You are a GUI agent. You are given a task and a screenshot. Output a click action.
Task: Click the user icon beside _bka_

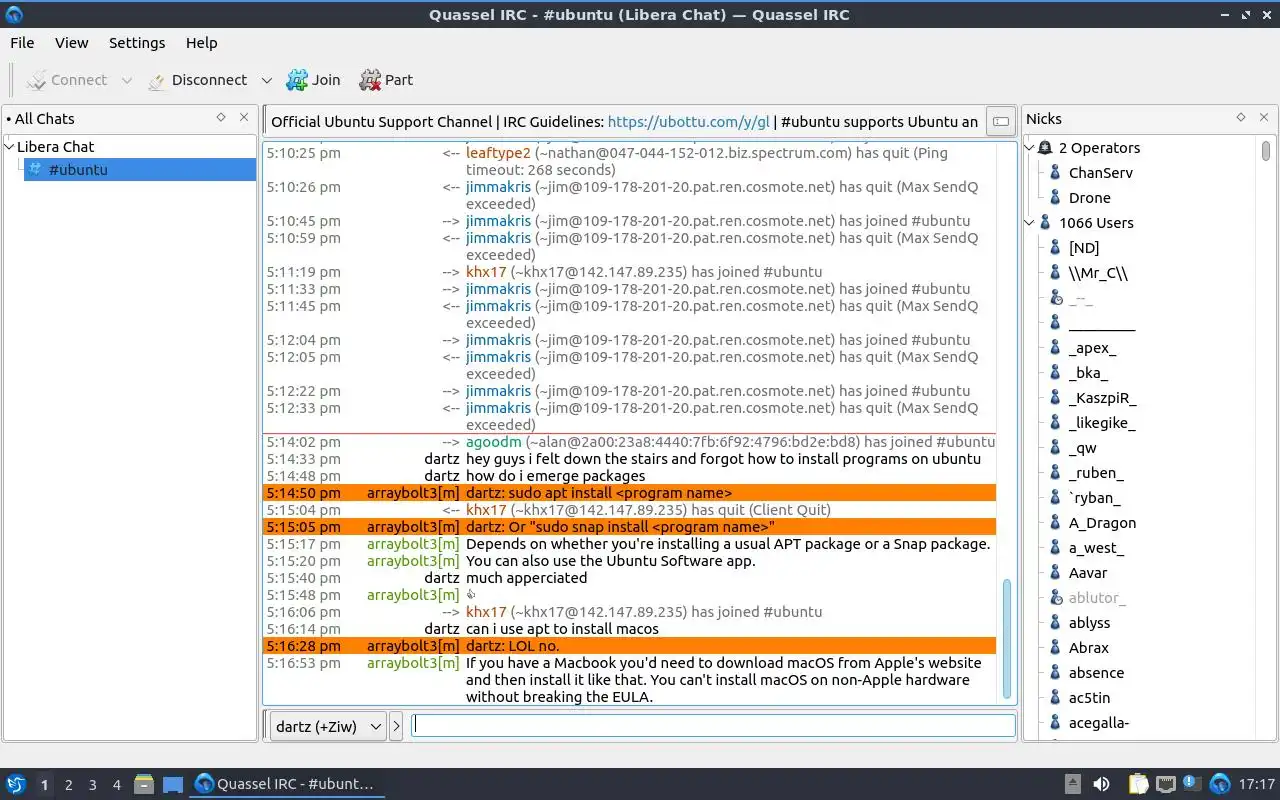[x=1055, y=373]
